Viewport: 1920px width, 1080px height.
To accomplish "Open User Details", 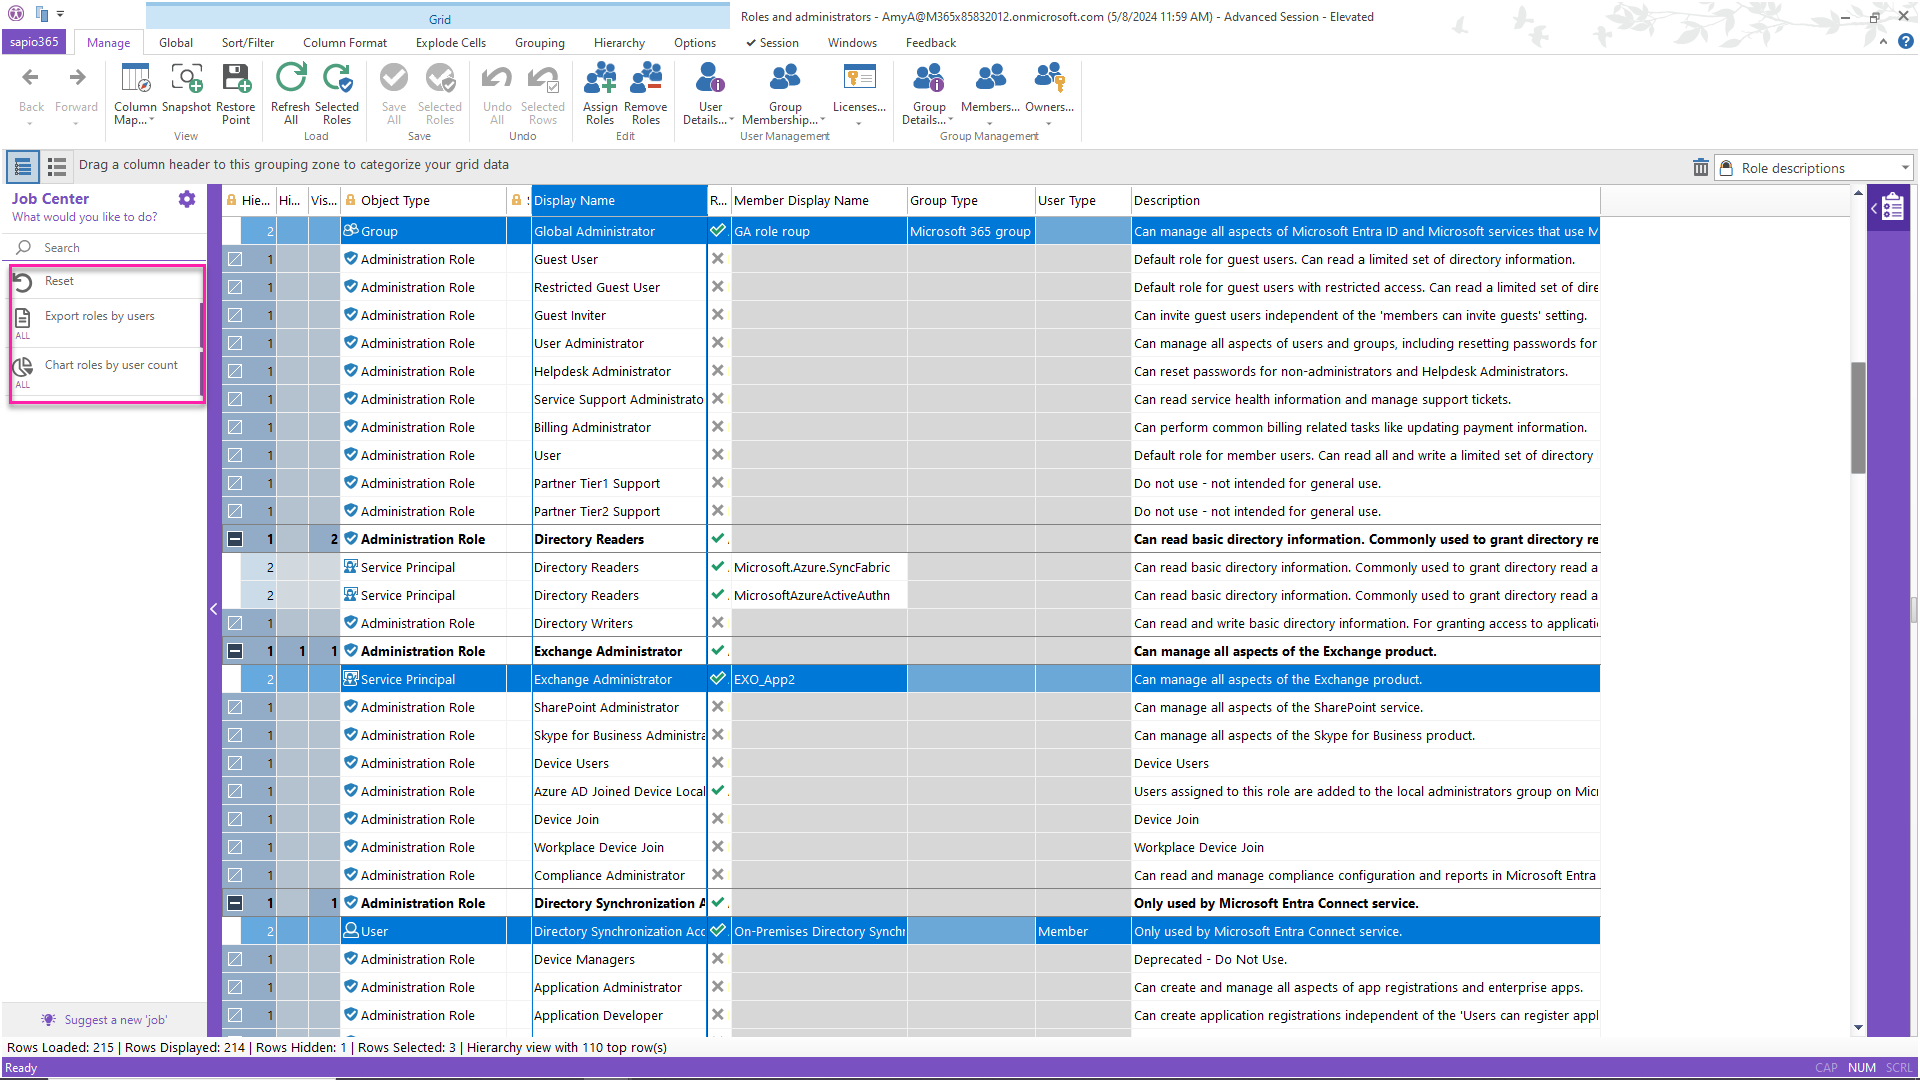I will [710, 94].
